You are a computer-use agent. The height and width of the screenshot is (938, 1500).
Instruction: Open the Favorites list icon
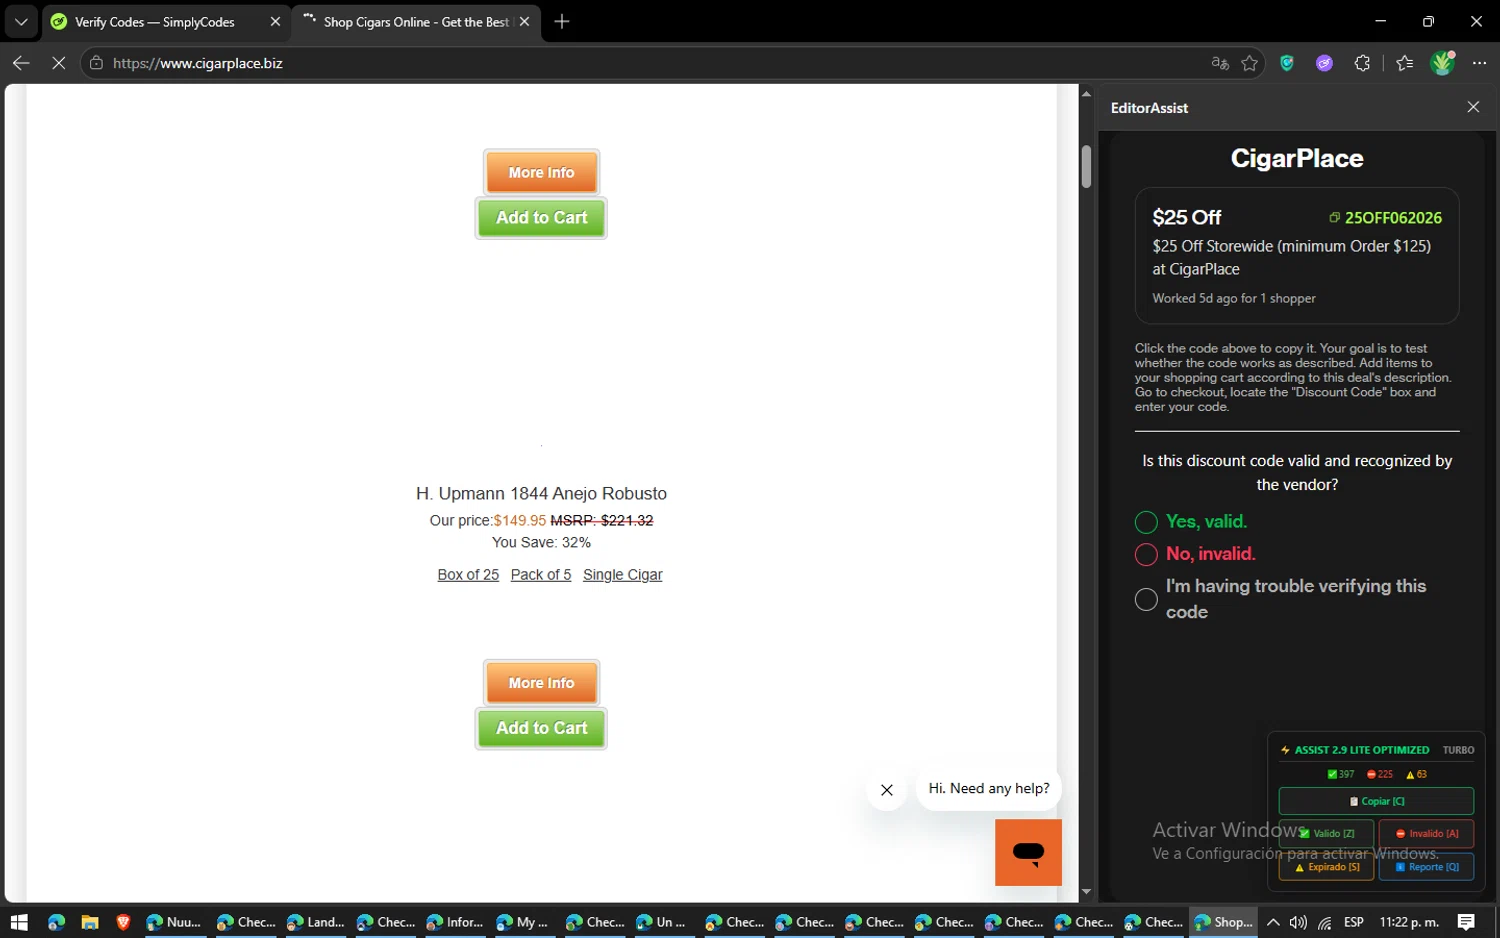pyautogui.click(x=1405, y=63)
